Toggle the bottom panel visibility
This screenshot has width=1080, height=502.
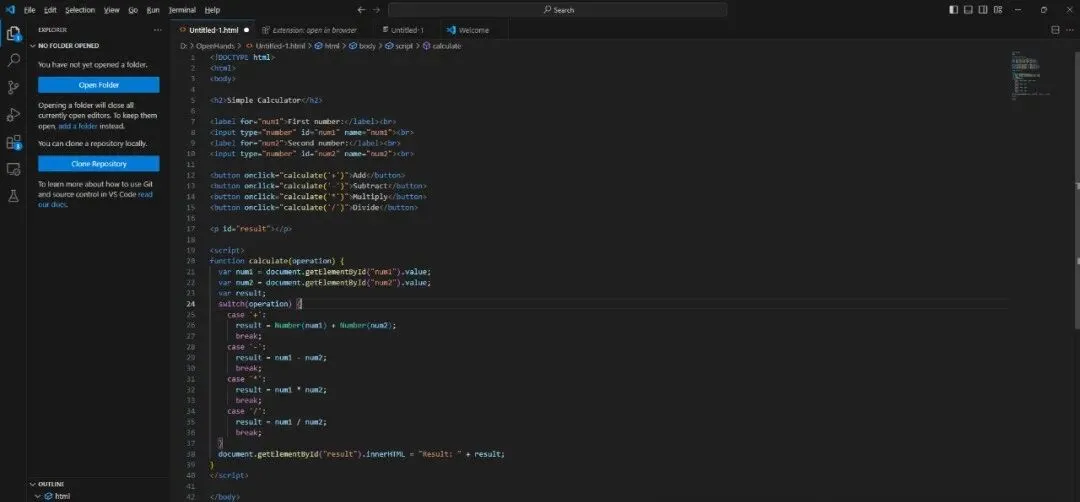pos(968,10)
